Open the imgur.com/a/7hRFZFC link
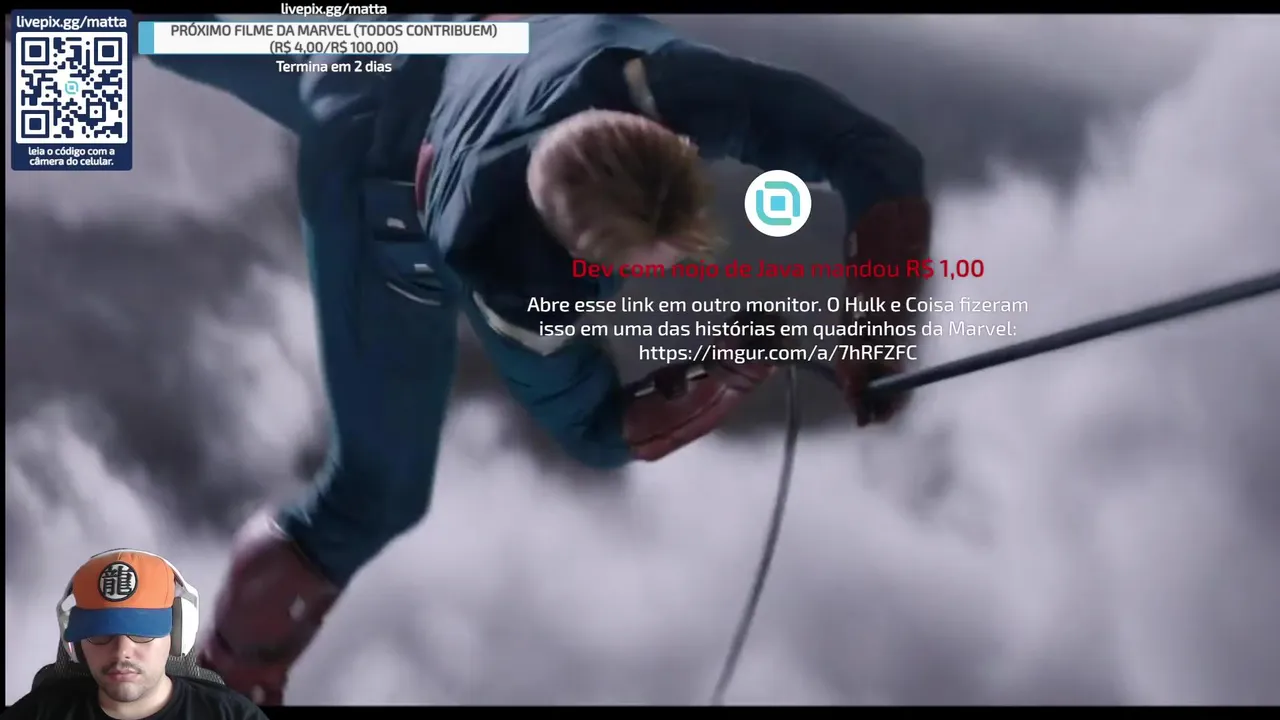This screenshot has height=720, width=1280. [x=778, y=352]
